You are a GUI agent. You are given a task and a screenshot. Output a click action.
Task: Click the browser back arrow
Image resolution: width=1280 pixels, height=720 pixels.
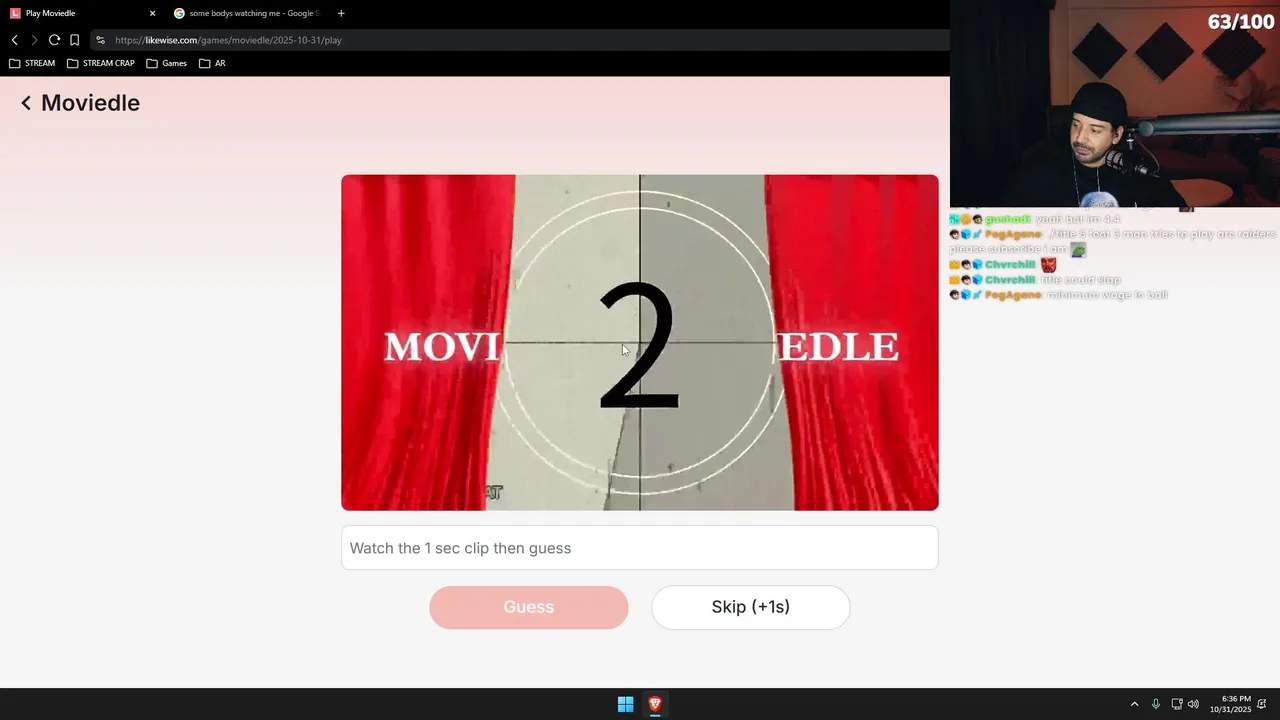click(15, 40)
